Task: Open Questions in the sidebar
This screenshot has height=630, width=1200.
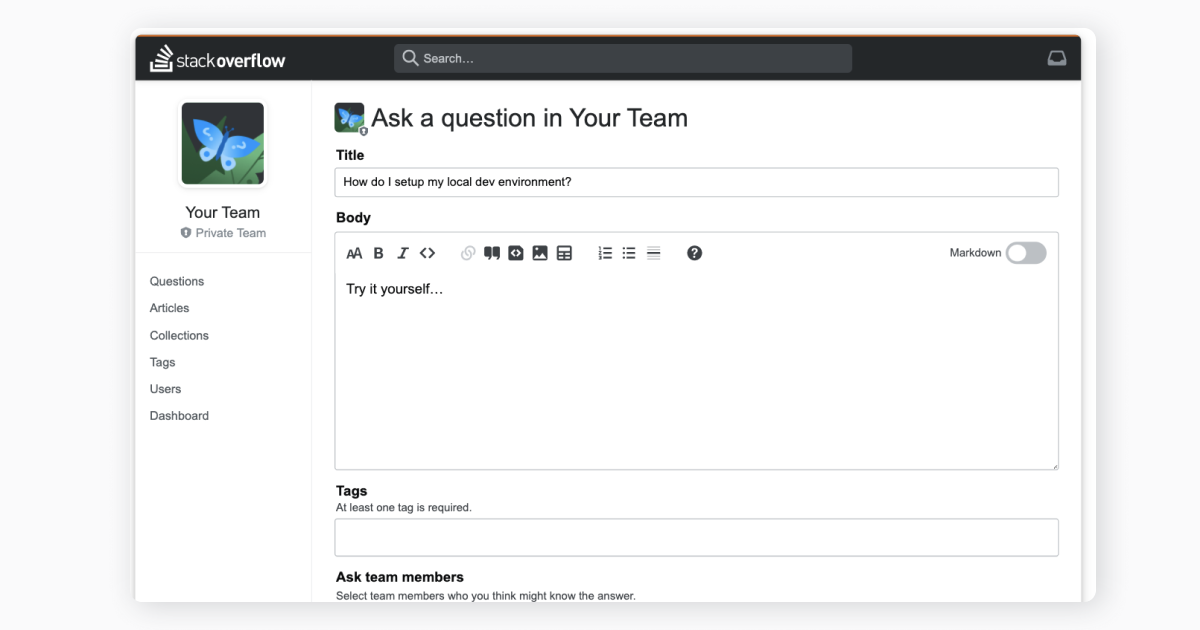Action: coord(177,282)
